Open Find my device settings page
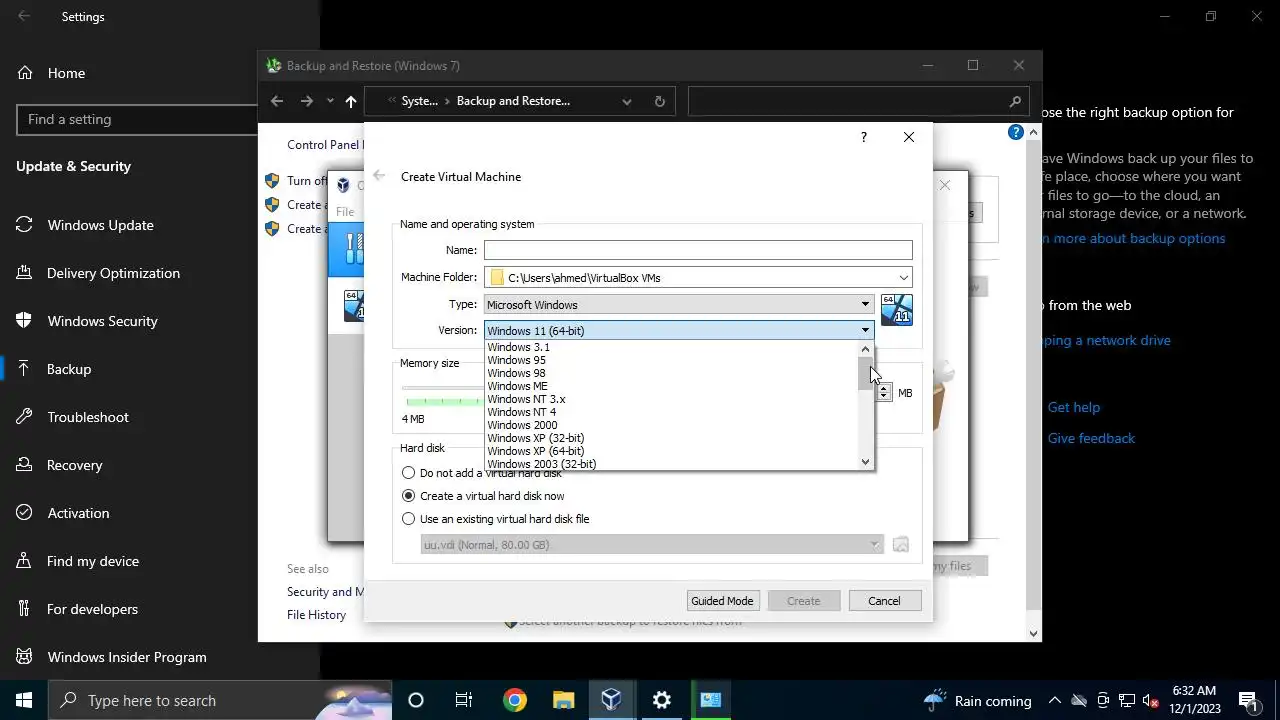This screenshot has height=720, width=1280. 93,561
